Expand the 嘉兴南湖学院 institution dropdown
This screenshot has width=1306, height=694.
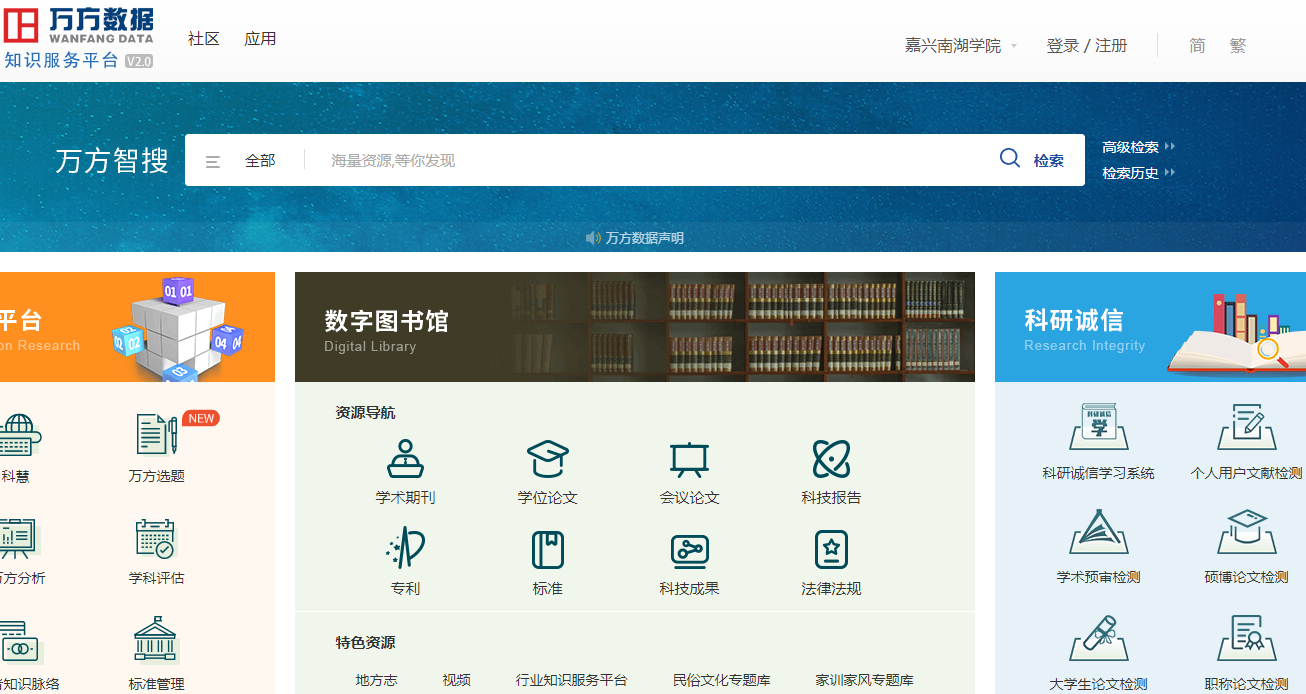pos(960,46)
